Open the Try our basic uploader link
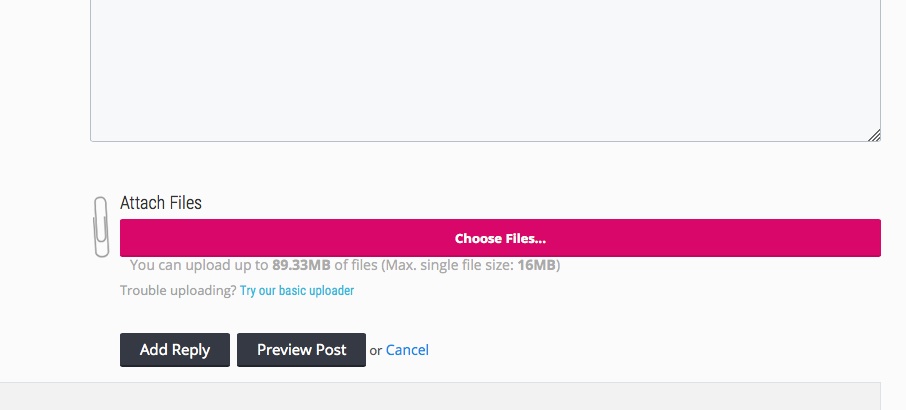 coord(297,290)
